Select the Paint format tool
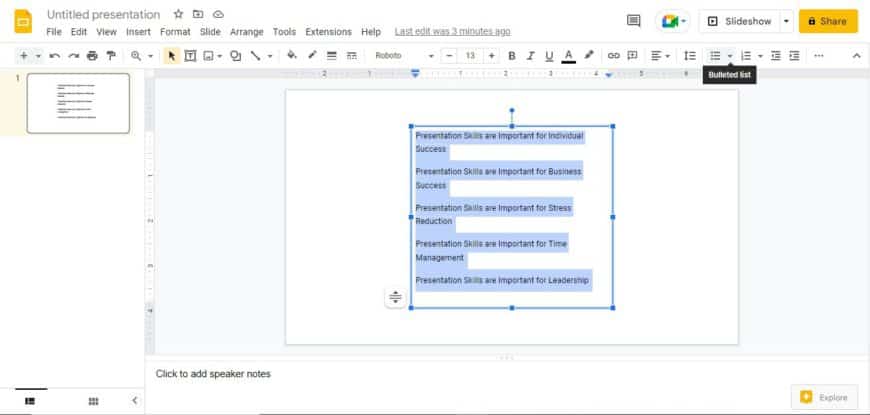Viewport: 870px width, 415px height. (x=111, y=56)
